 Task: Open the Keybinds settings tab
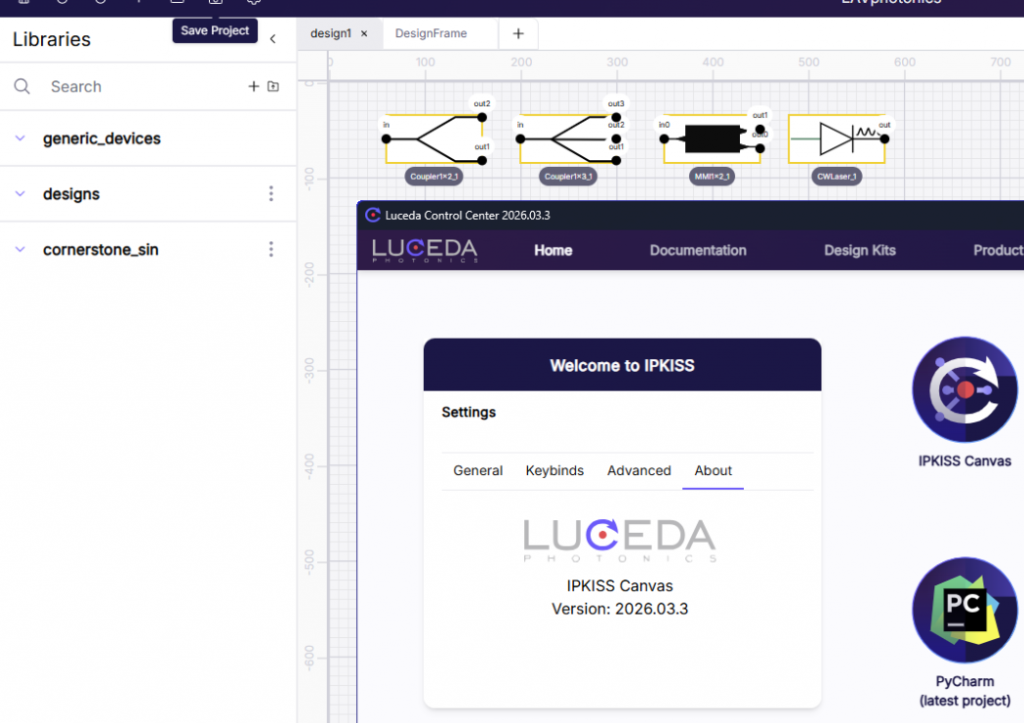[x=554, y=471]
